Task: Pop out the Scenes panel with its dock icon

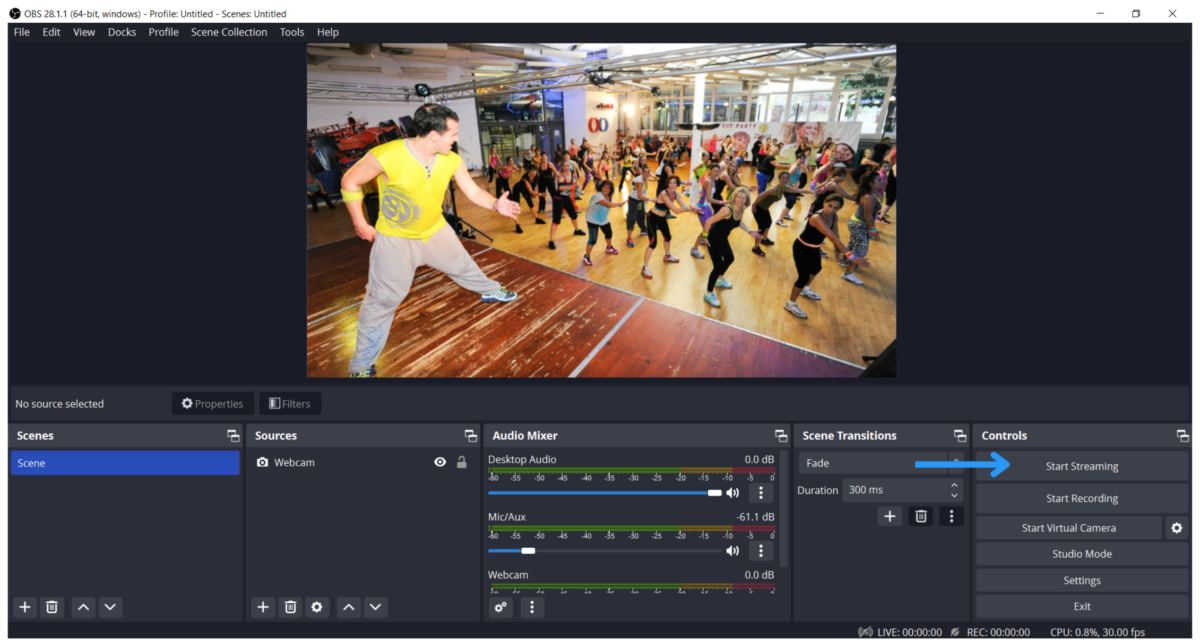Action: click(232, 435)
